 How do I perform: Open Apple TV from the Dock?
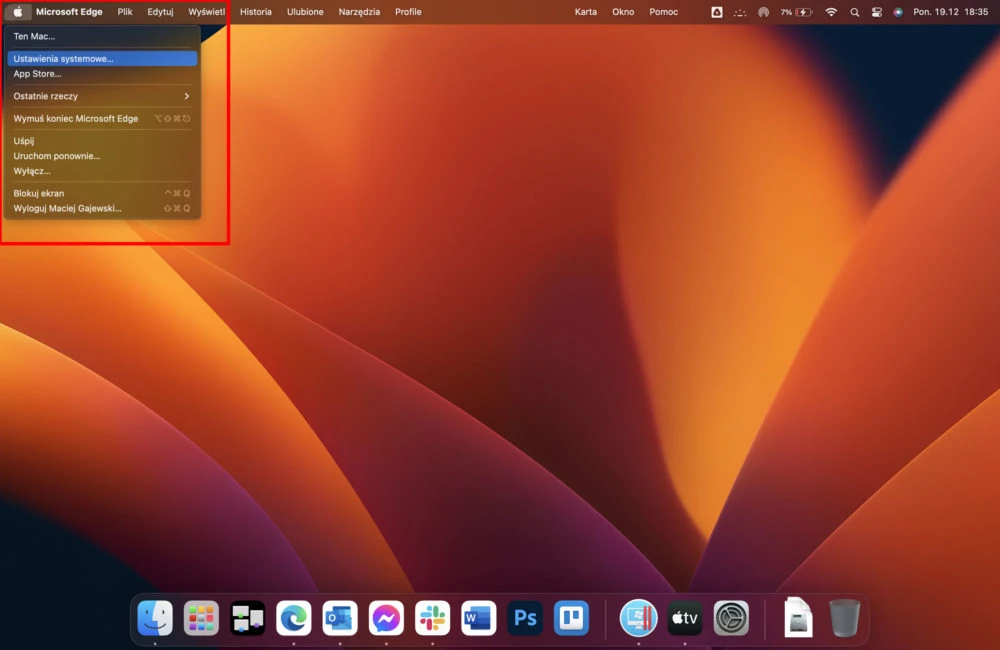[x=685, y=617]
